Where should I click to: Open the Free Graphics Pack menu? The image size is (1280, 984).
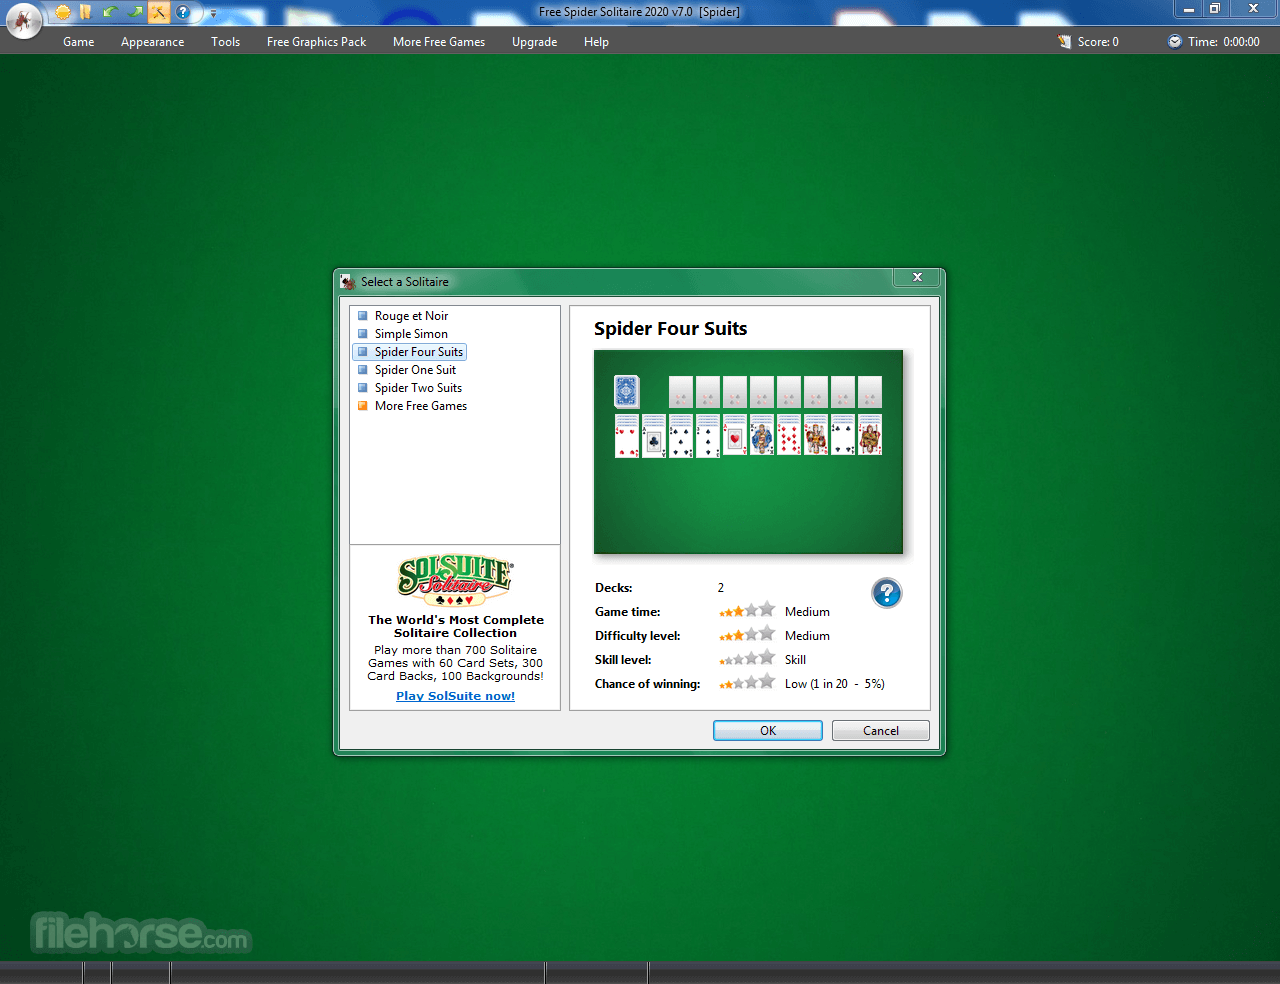click(x=317, y=42)
